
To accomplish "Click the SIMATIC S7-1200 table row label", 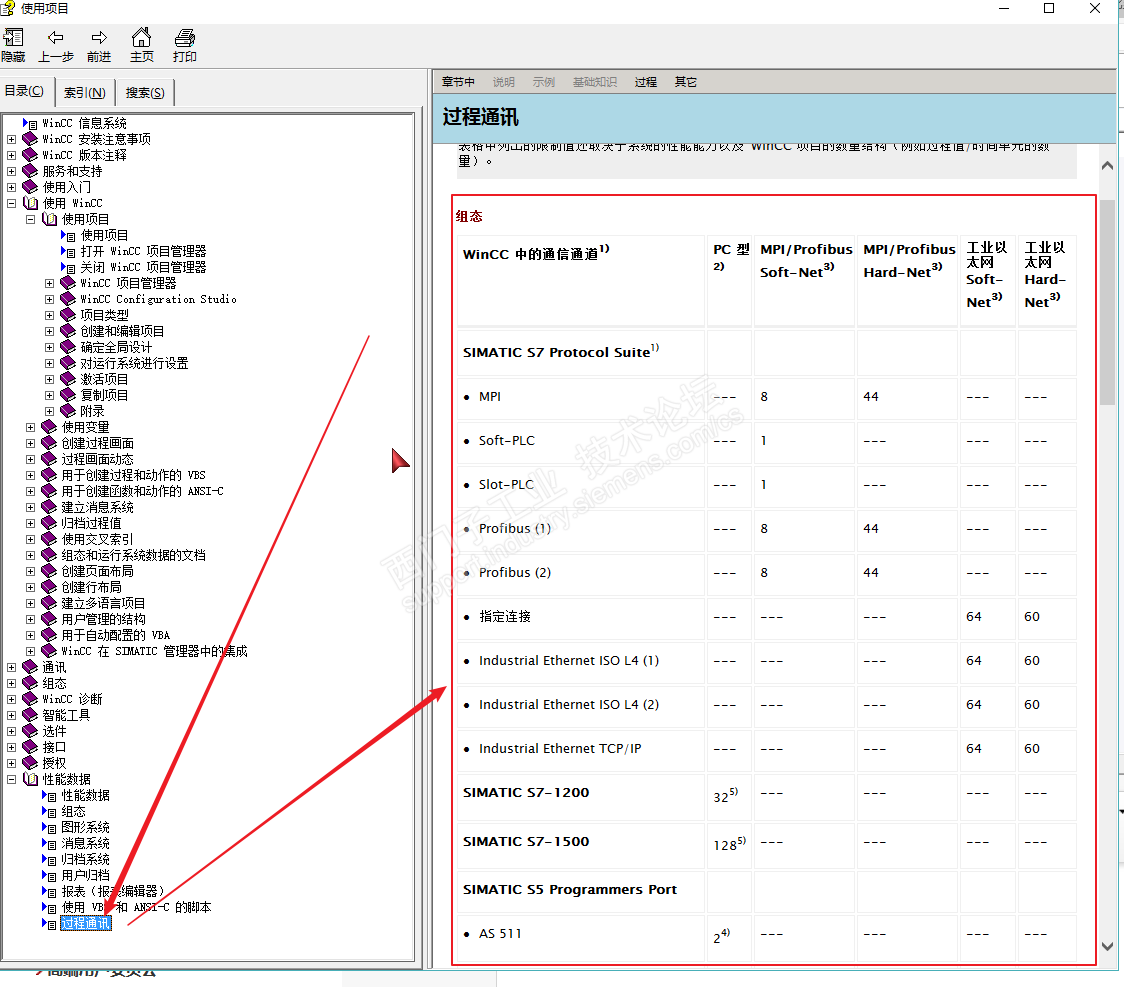I will (x=526, y=793).
